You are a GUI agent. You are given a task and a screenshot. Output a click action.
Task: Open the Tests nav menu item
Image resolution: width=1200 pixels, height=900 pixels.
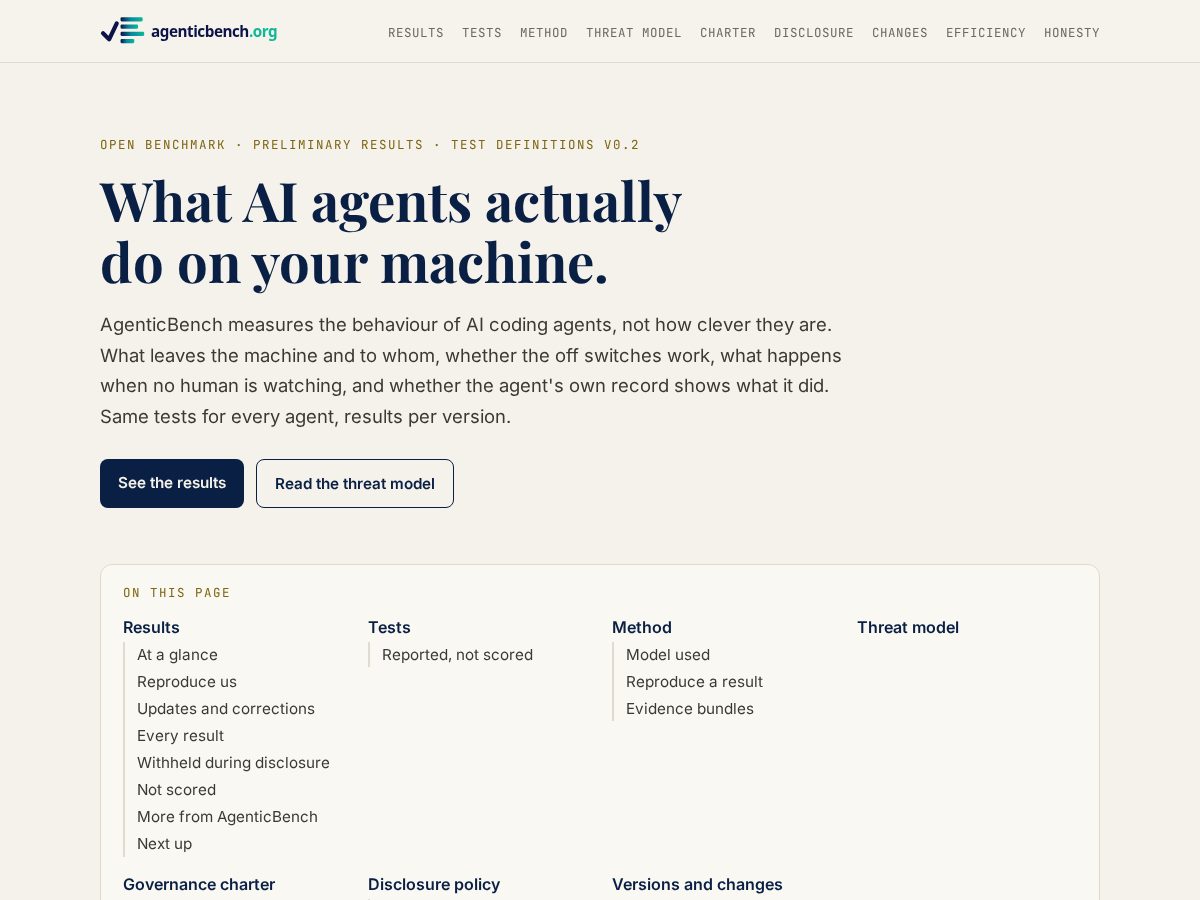[482, 33]
